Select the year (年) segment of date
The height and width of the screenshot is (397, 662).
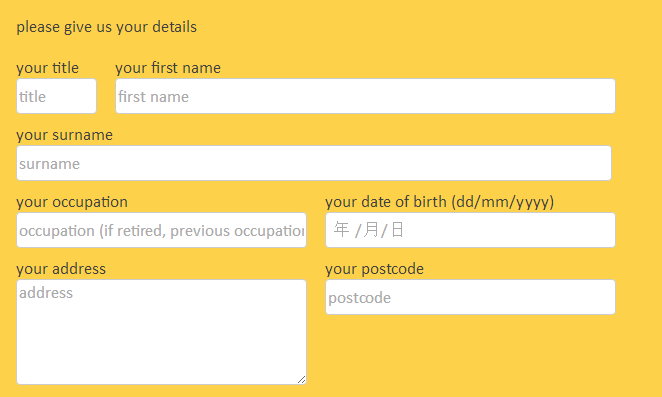[341, 230]
